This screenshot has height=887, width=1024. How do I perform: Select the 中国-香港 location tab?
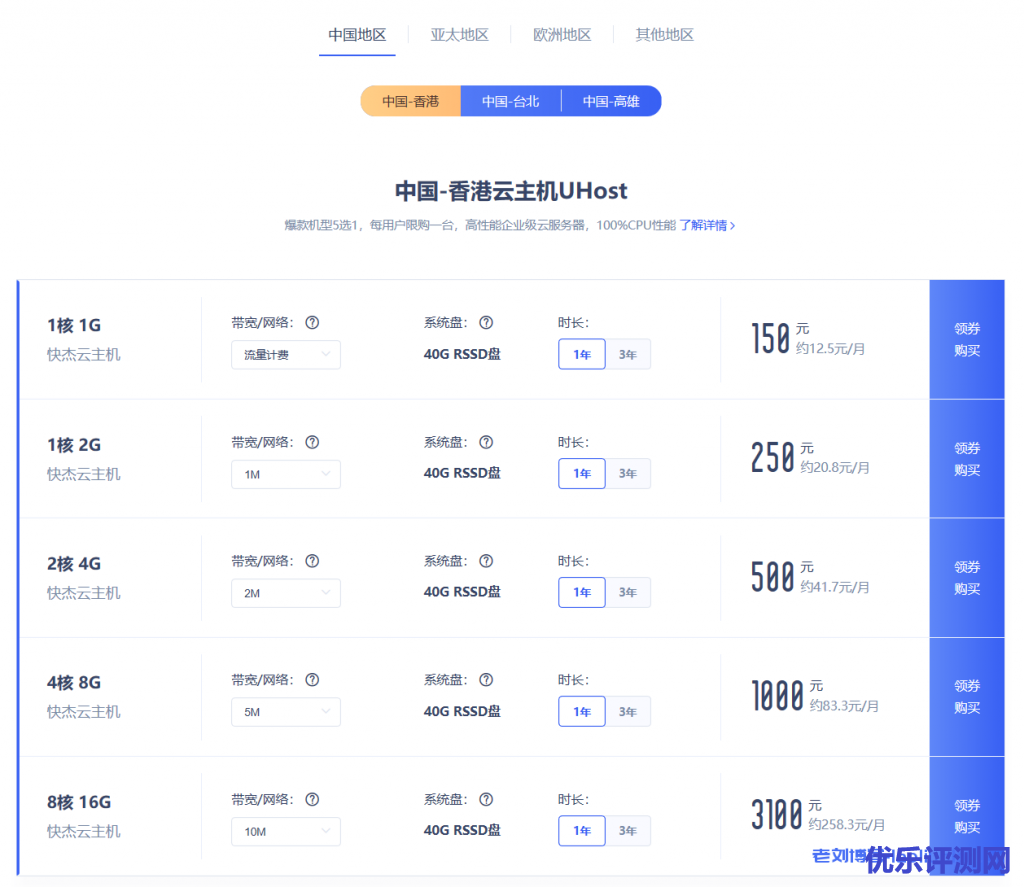pos(411,101)
